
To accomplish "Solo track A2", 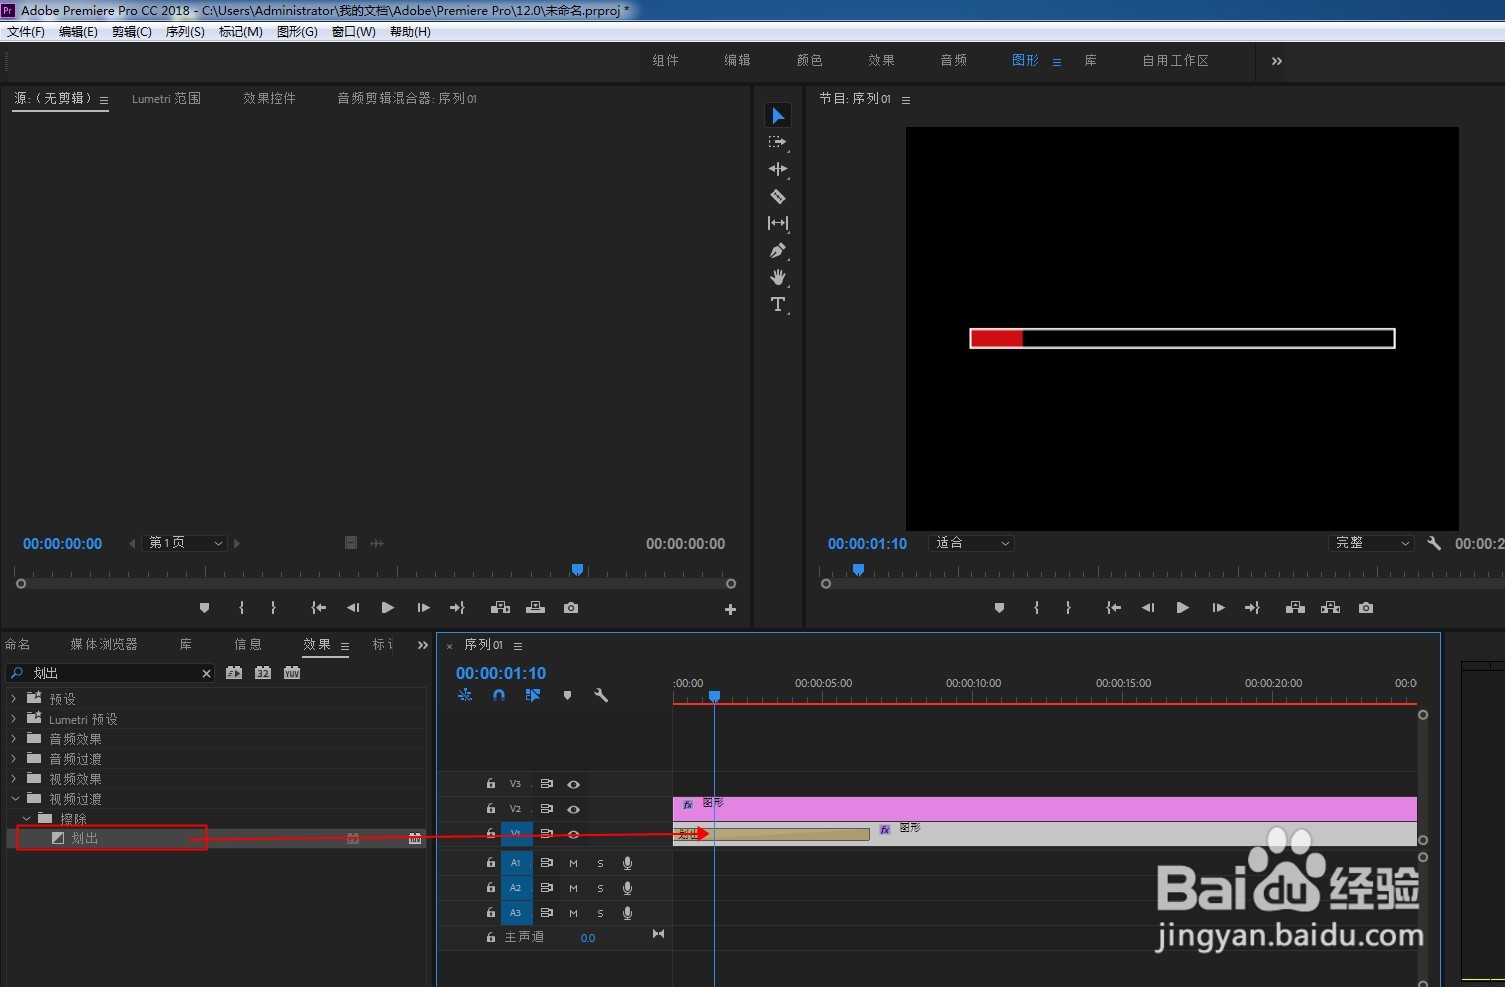I will 600,888.
